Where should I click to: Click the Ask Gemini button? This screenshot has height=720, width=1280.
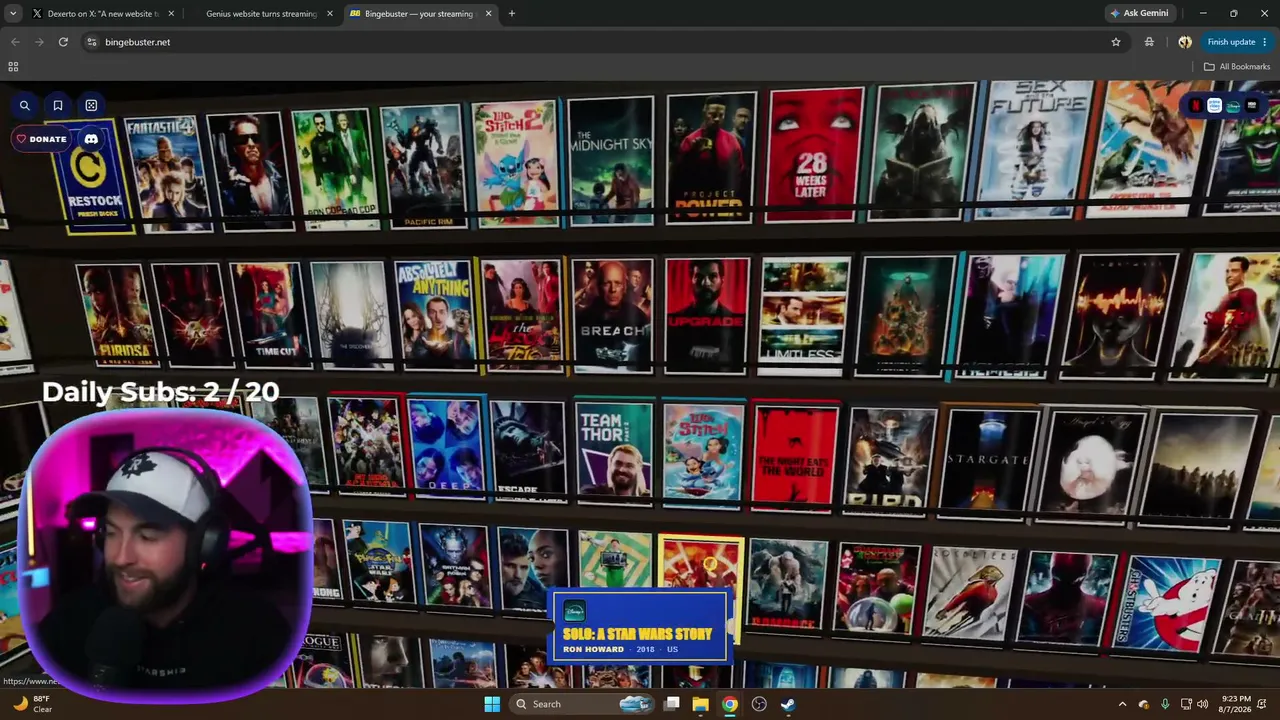(x=1138, y=14)
